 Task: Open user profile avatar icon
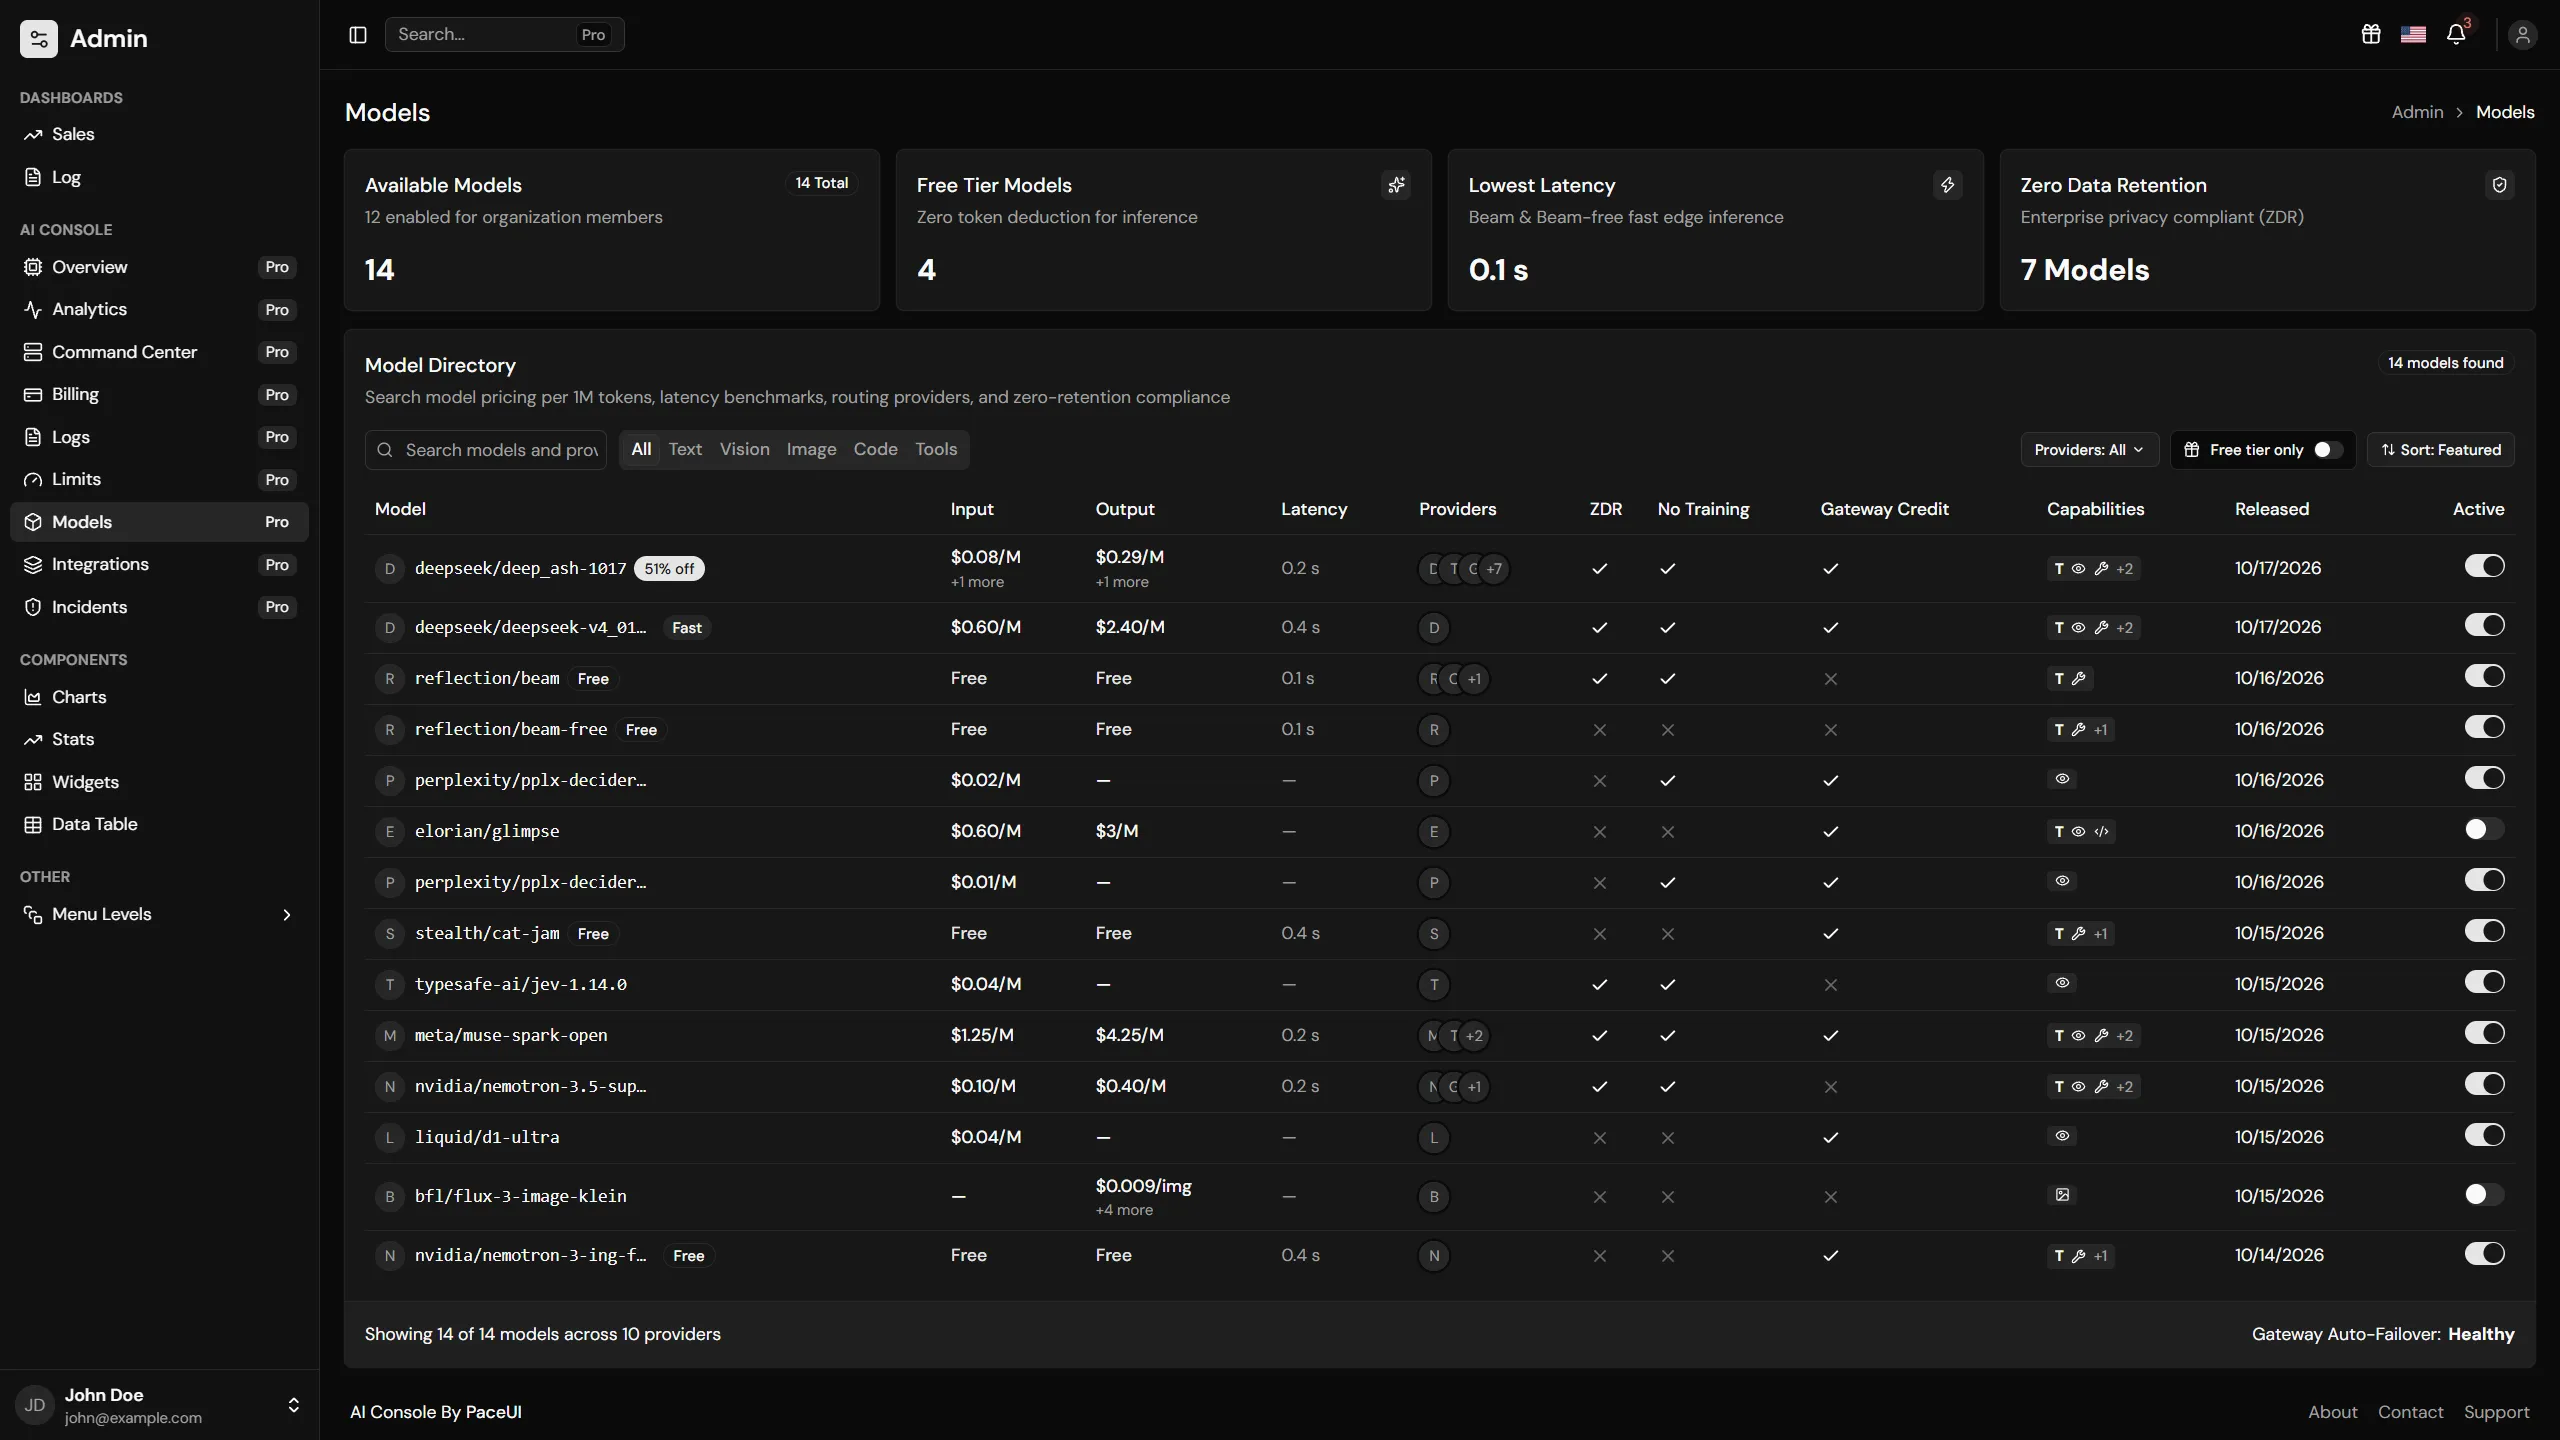(x=2523, y=35)
